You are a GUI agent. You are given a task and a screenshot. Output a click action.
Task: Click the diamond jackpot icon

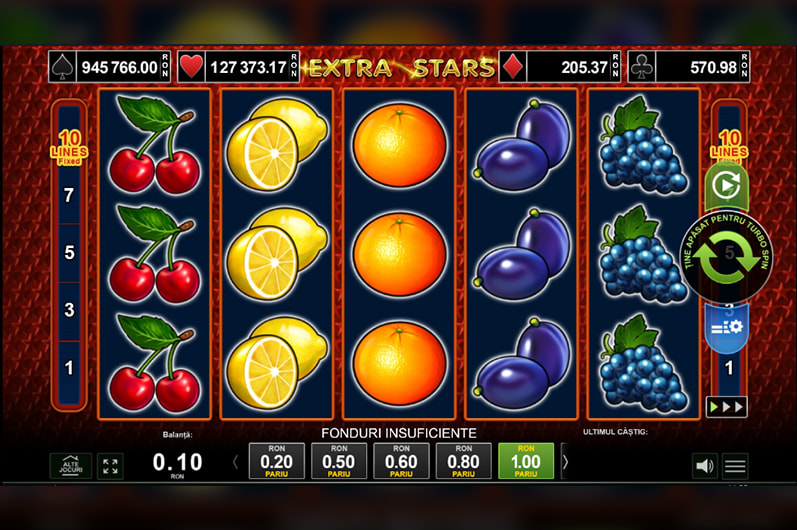tap(512, 67)
